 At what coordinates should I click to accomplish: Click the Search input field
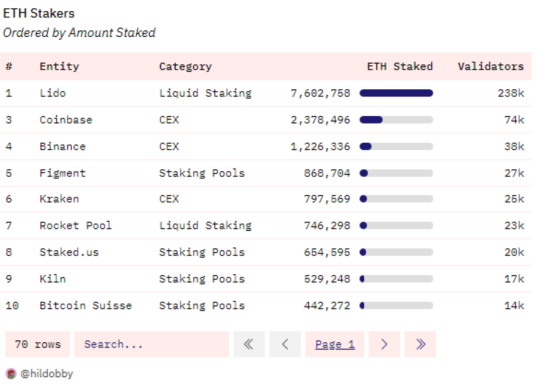(152, 344)
